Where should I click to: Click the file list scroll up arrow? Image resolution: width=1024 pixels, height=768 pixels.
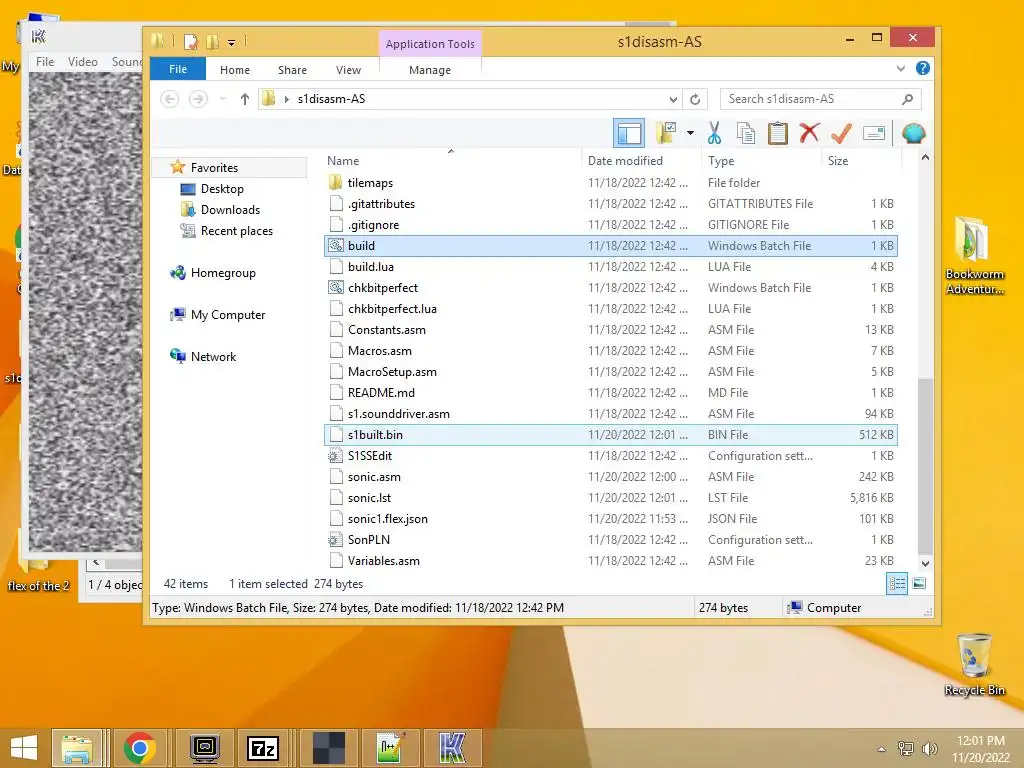[x=925, y=158]
